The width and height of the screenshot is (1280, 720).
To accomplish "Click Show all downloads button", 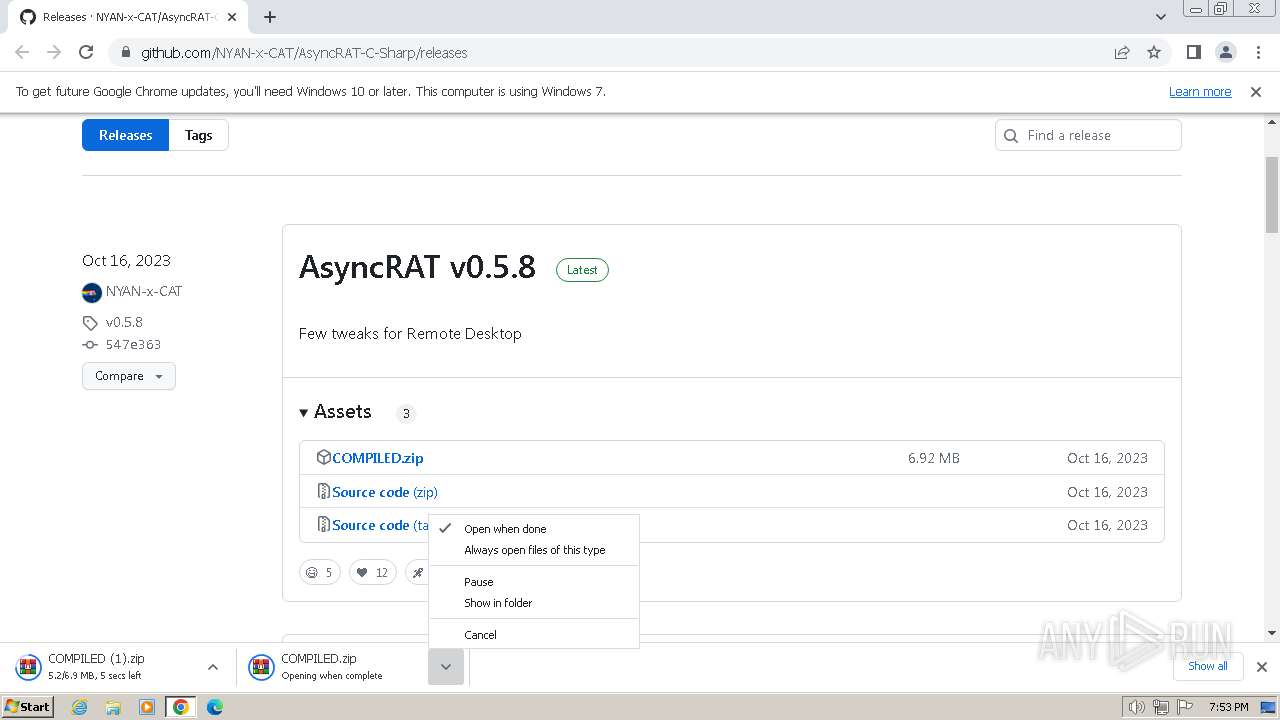I will pos(1207,666).
